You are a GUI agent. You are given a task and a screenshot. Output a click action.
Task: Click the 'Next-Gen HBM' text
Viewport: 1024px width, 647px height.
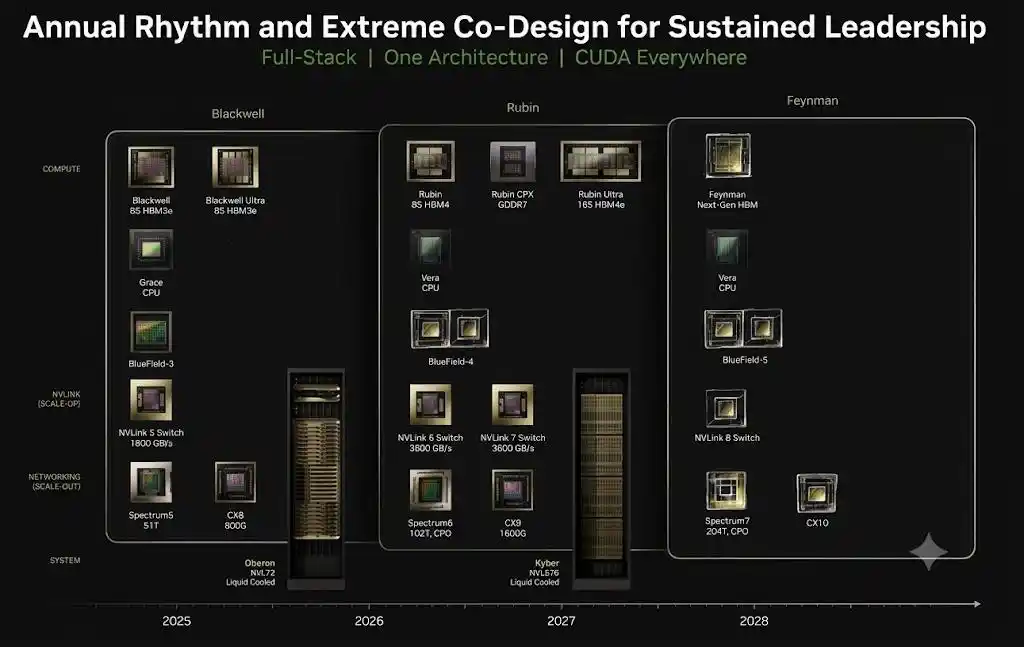728,205
